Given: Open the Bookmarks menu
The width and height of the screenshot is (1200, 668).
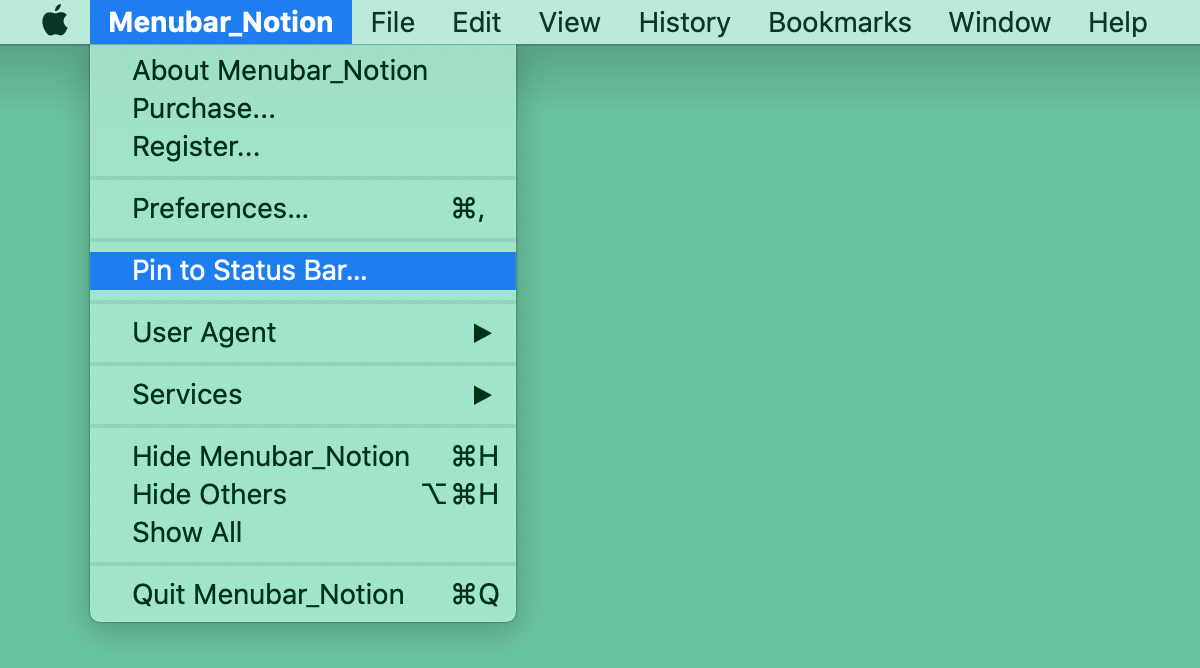Looking at the screenshot, I should [x=839, y=22].
